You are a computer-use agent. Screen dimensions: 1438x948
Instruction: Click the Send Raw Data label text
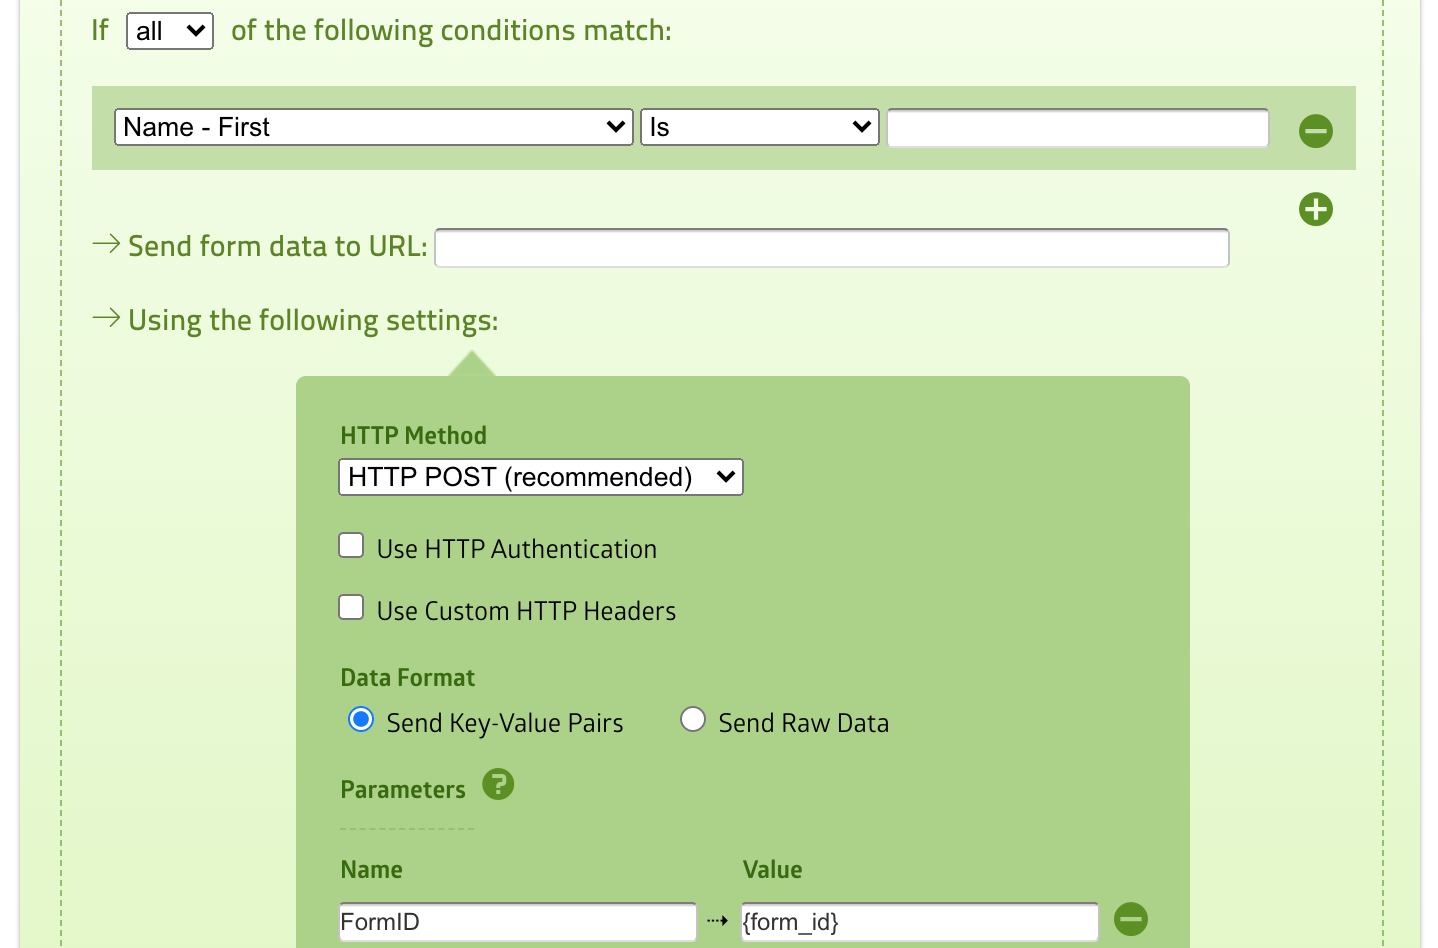pyautogui.click(x=803, y=723)
